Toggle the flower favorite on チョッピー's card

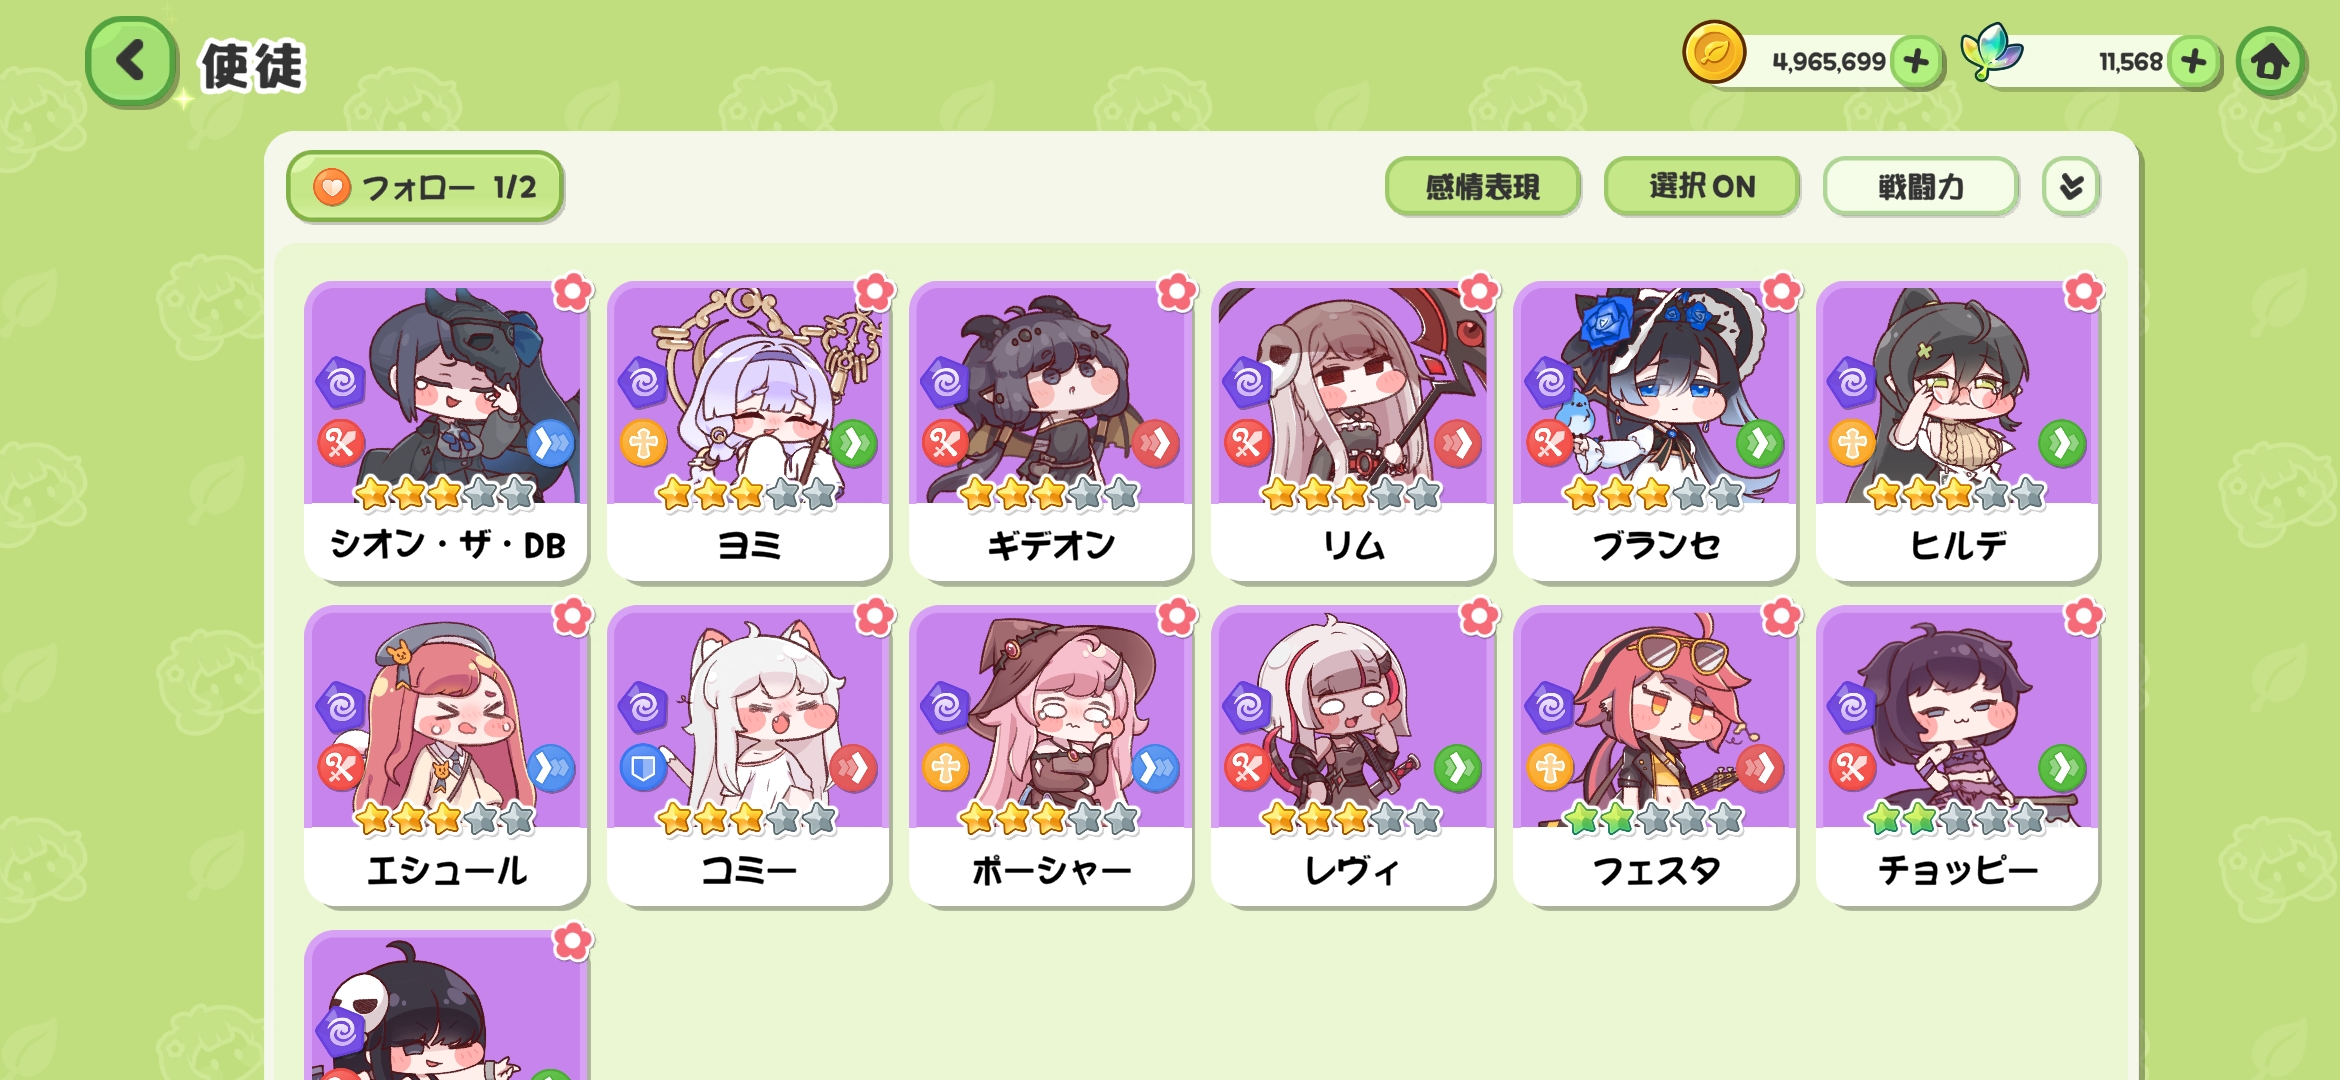pyautogui.click(x=2084, y=617)
